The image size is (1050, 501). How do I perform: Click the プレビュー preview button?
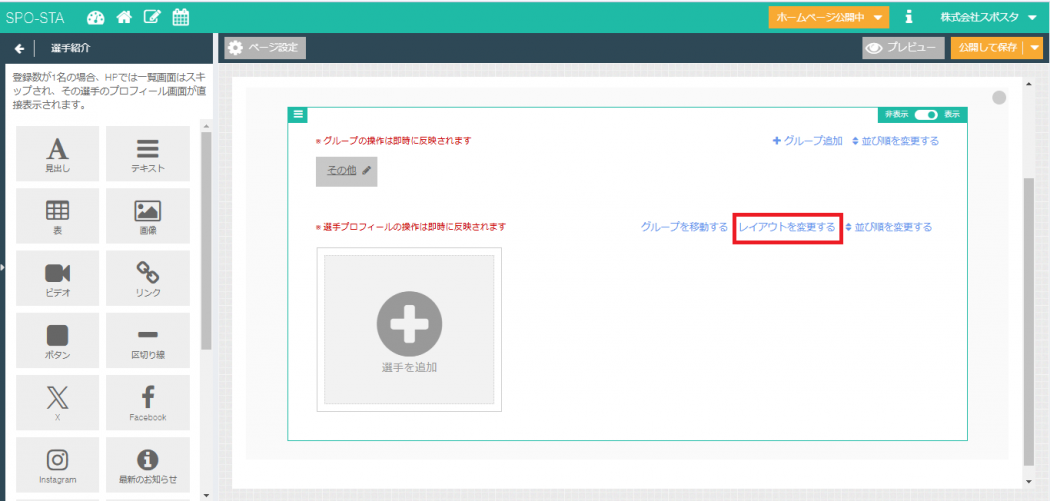[x=902, y=48]
